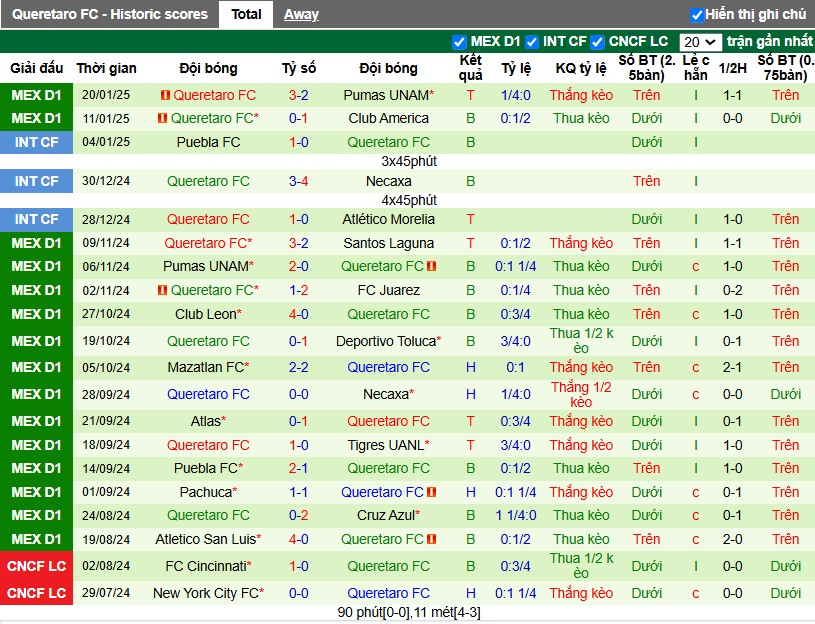Click the date 05/10/24

pos(106,367)
